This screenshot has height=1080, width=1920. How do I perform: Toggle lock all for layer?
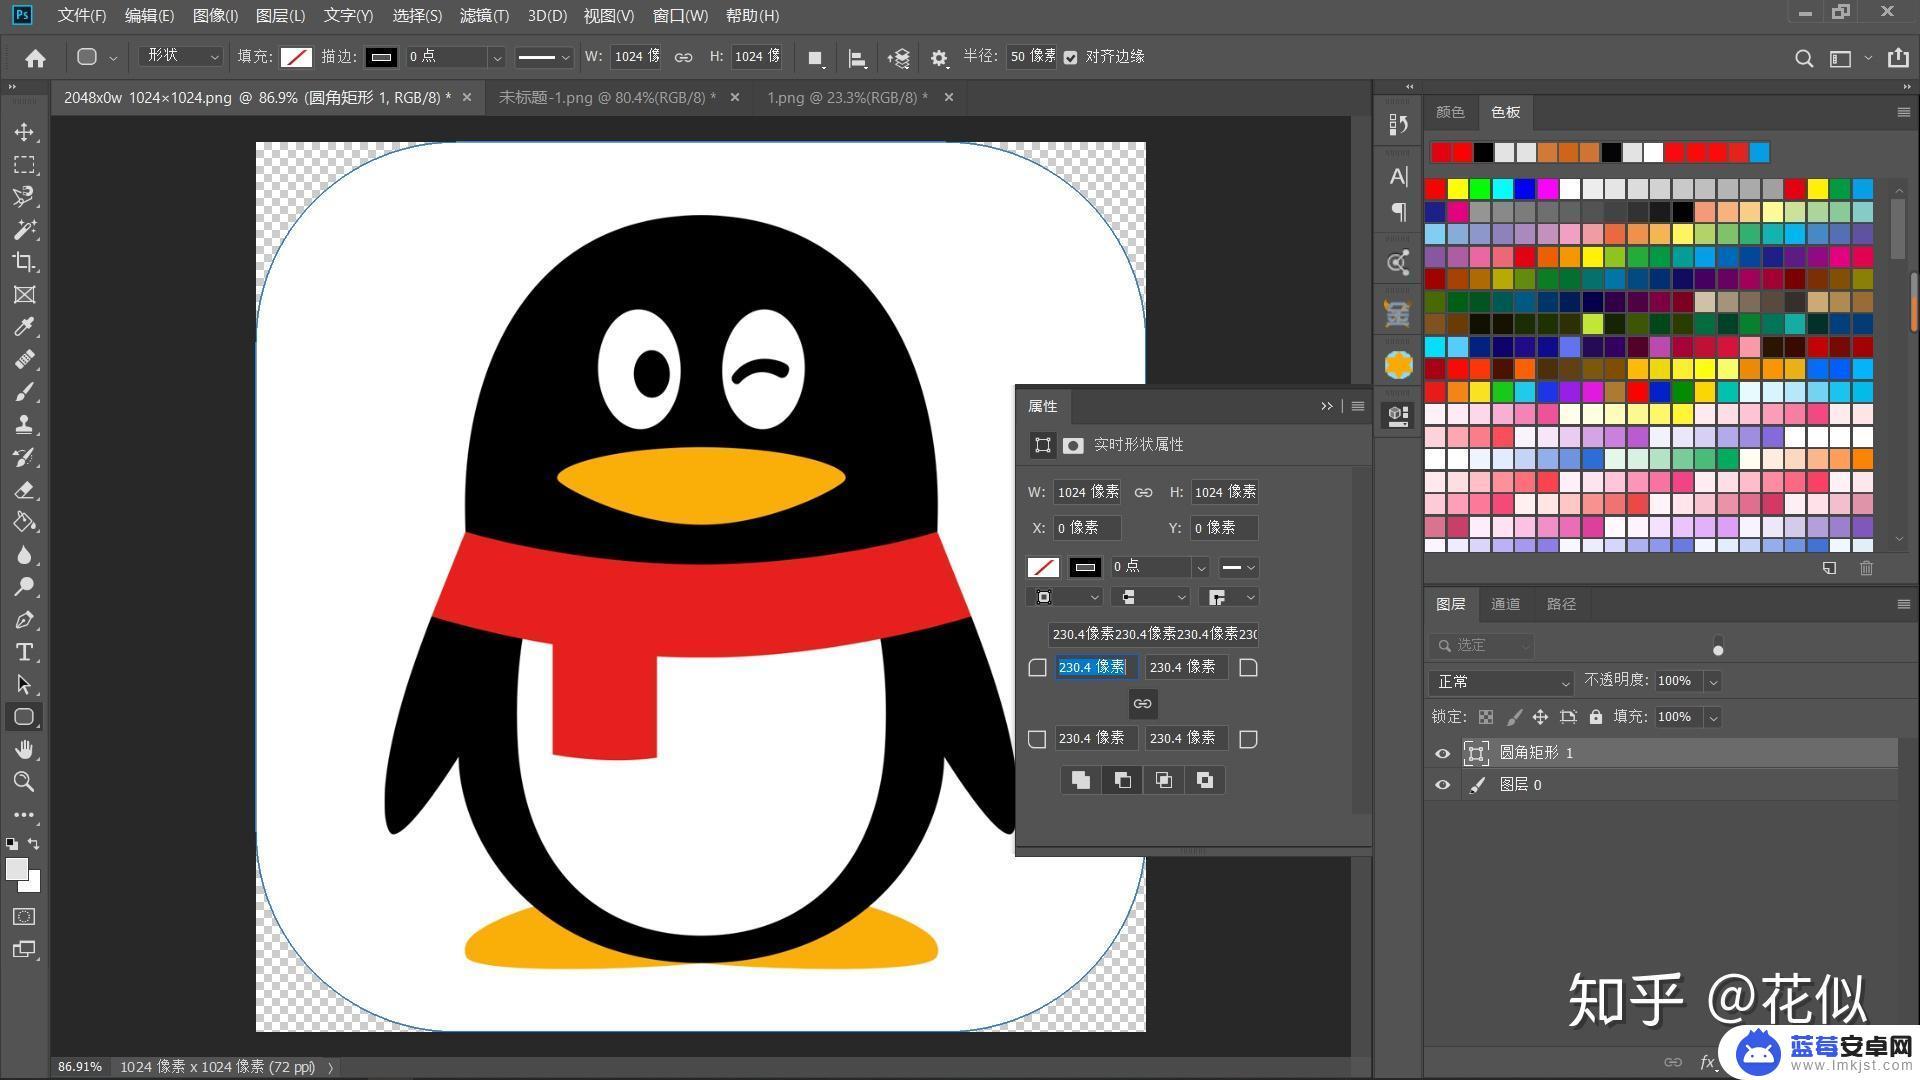click(1595, 717)
